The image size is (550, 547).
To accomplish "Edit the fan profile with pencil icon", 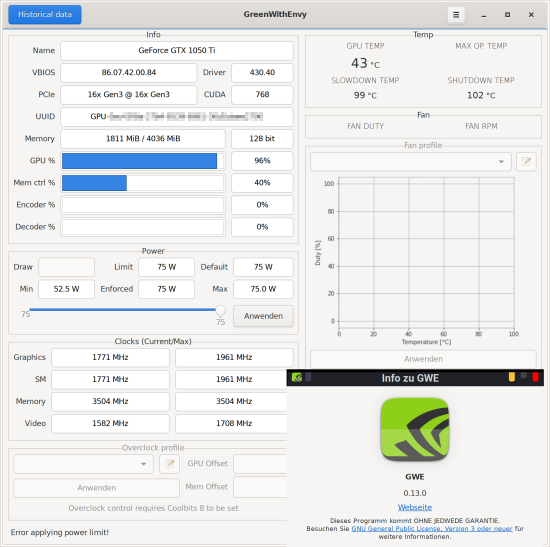I will [x=526, y=161].
